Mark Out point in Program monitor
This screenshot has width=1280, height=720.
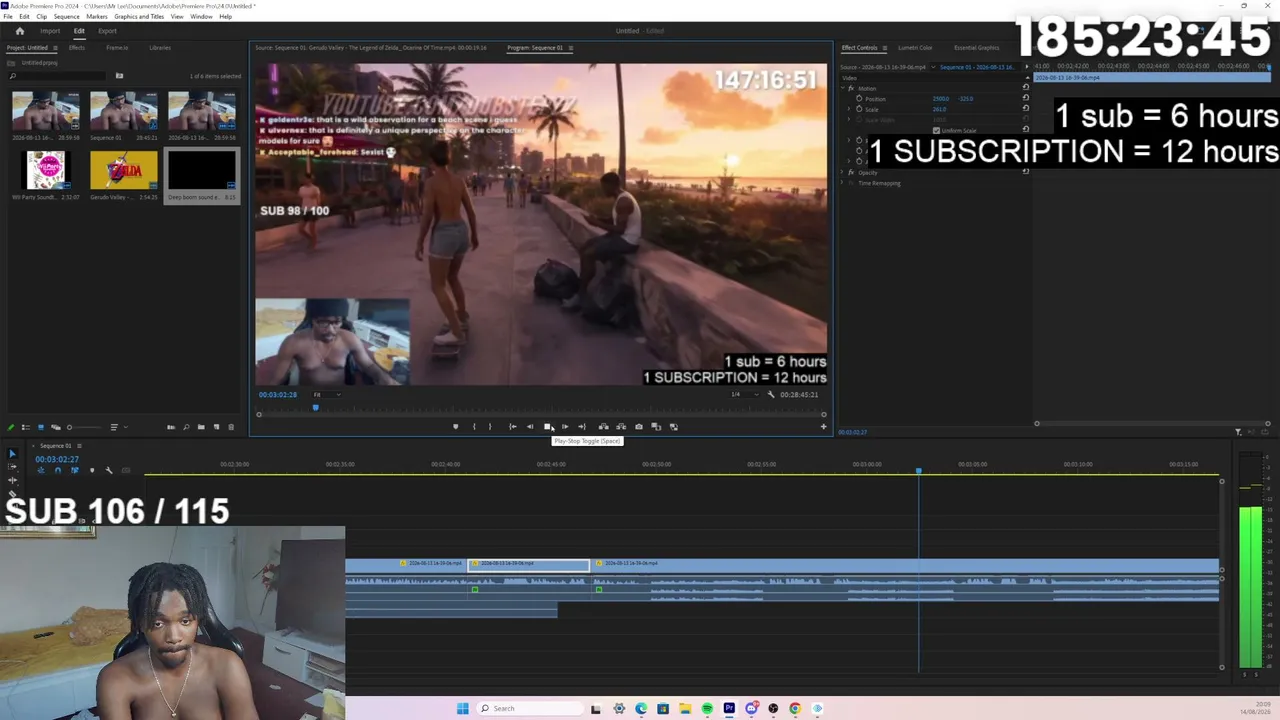point(490,427)
